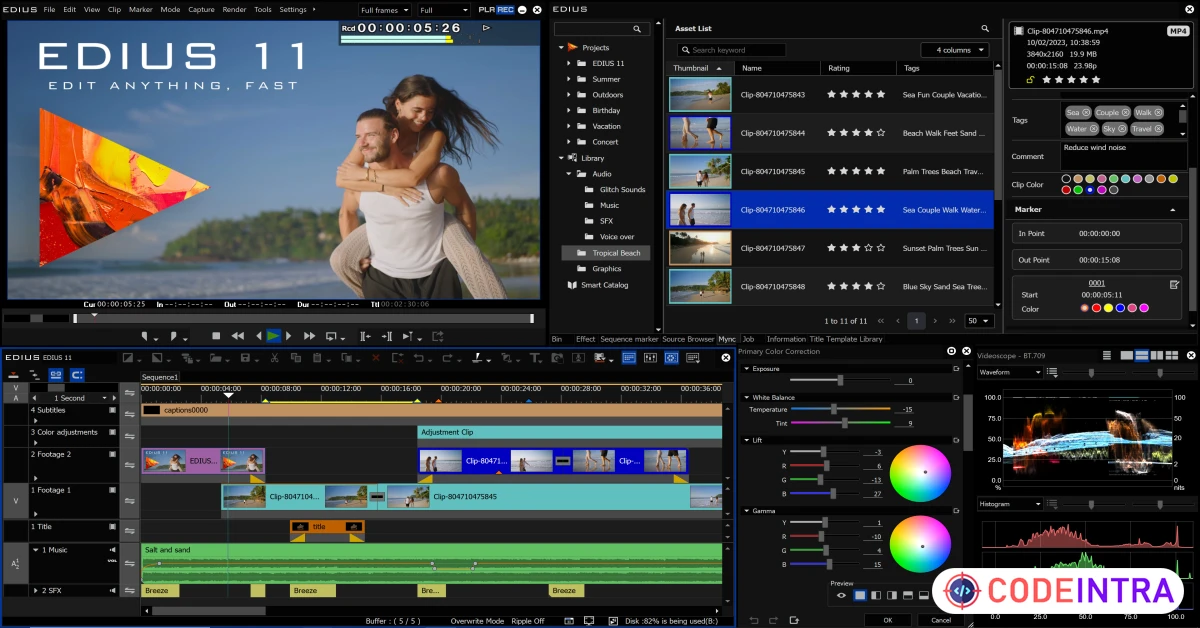Click the scissors cut icon in timeline toolbar

coord(274,357)
